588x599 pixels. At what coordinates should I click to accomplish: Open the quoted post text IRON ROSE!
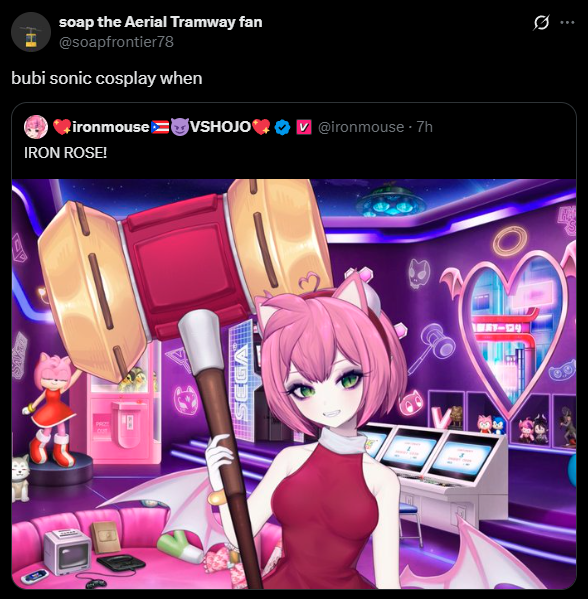65,153
